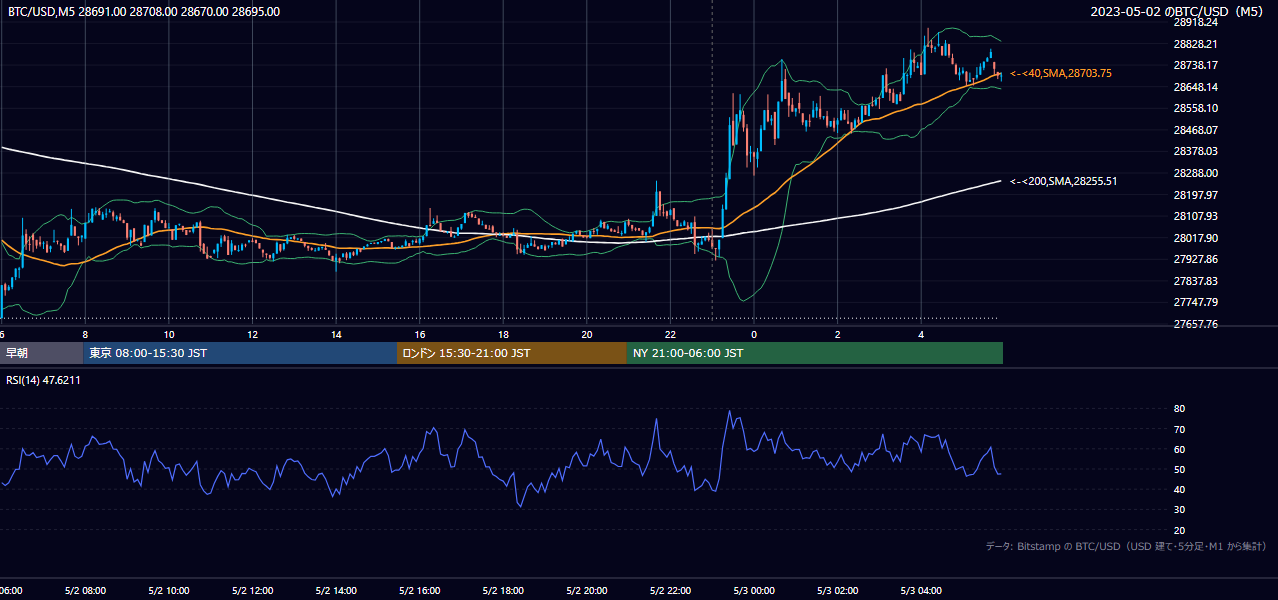Click hour tick 18 under price chart
This screenshot has width=1278, height=600.
pyautogui.click(x=503, y=334)
